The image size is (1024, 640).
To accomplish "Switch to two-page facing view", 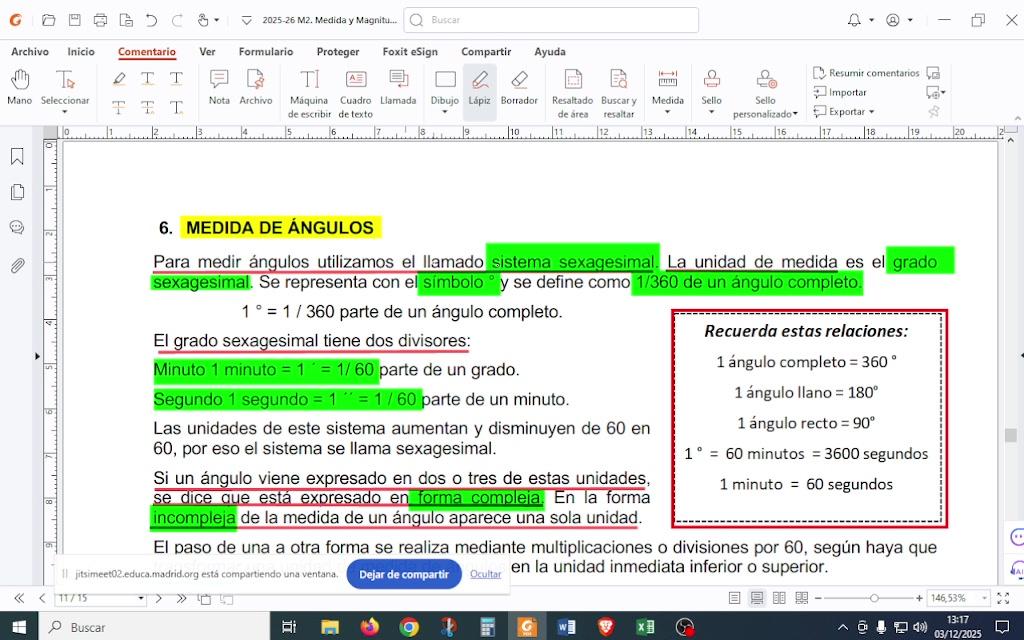I will (779, 598).
